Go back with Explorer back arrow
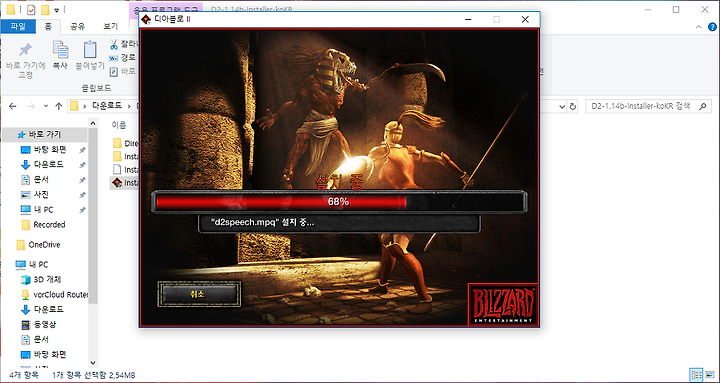The height and width of the screenshot is (383, 720). 13,106
